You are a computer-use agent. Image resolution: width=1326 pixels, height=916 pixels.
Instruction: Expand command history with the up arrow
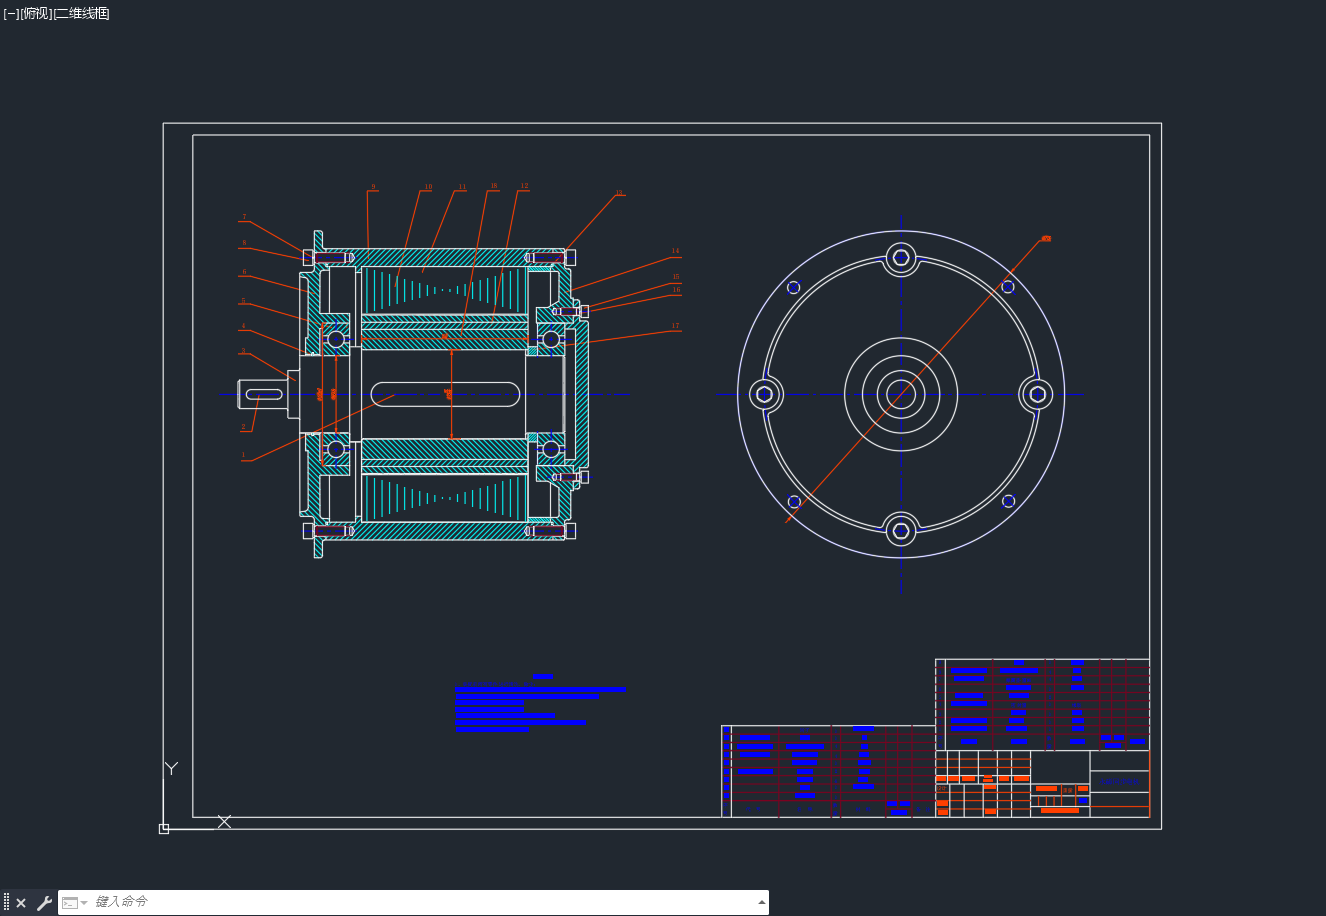762,902
